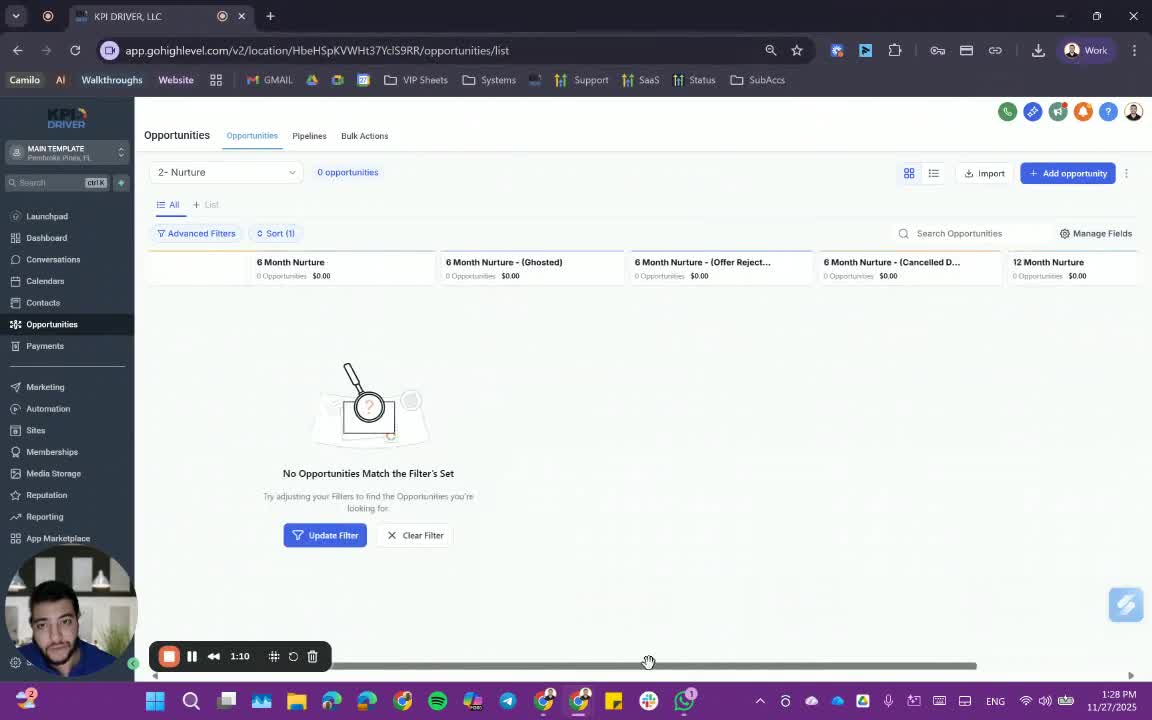
Task: Open the GMAIL bookmark
Action: (270, 80)
